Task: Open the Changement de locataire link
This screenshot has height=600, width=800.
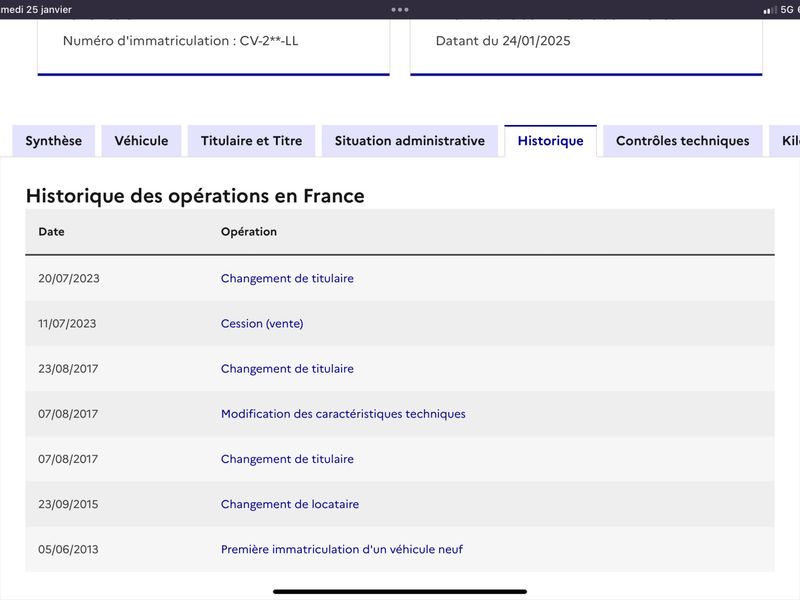Action: 290,504
